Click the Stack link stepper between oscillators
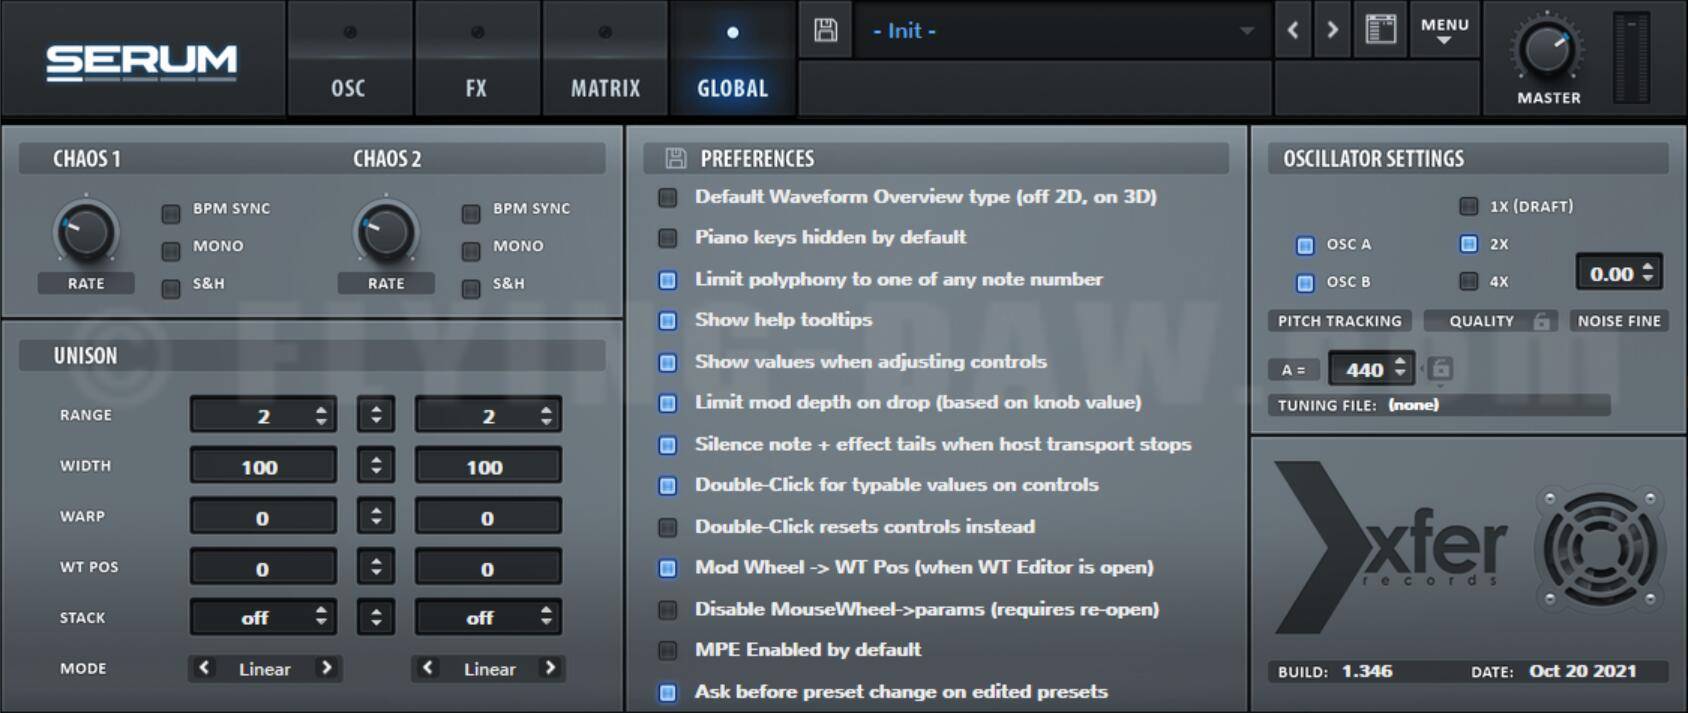 click(376, 617)
